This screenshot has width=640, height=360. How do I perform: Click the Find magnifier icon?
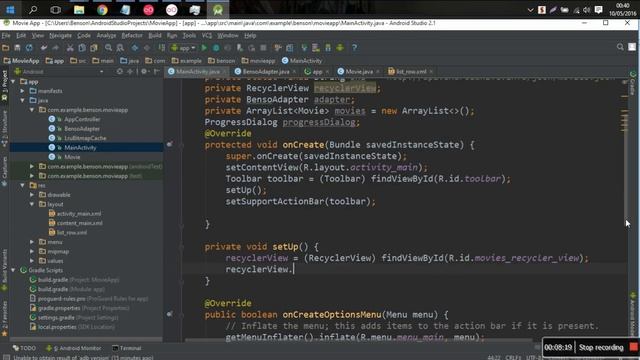tap(108, 48)
